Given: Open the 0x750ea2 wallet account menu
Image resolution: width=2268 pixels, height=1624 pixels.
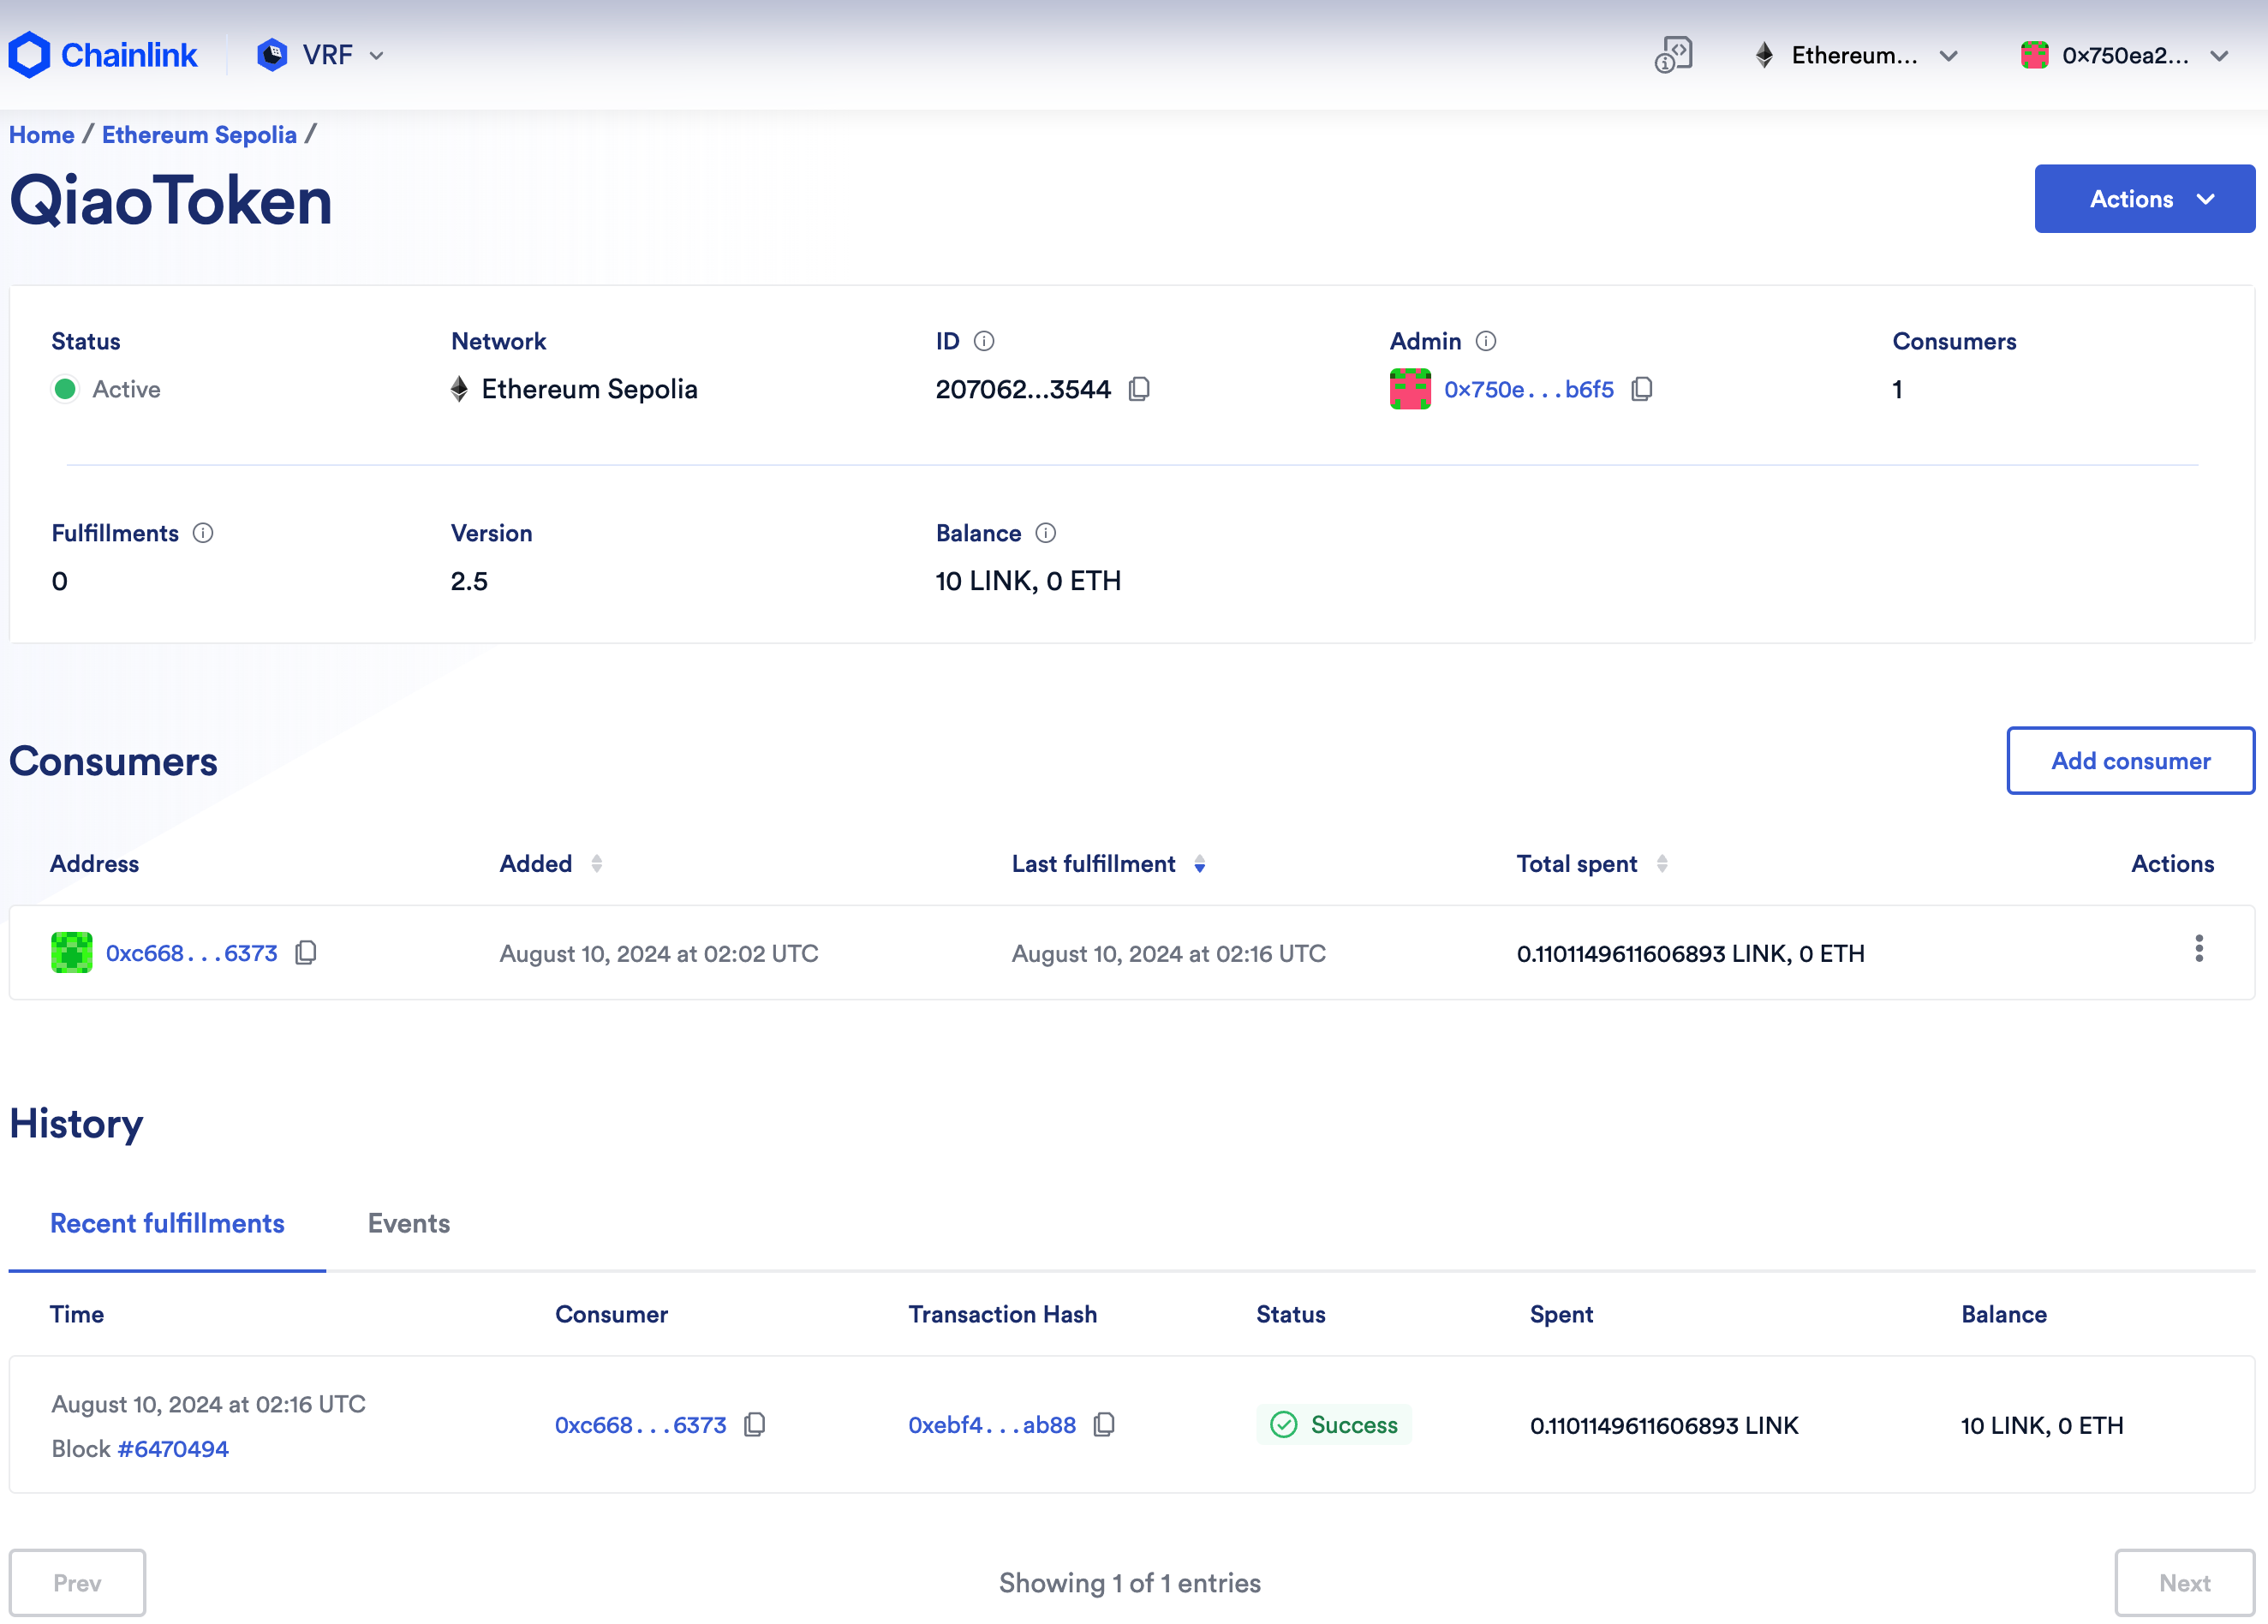Looking at the screenshot, I should click(2124, 55).
